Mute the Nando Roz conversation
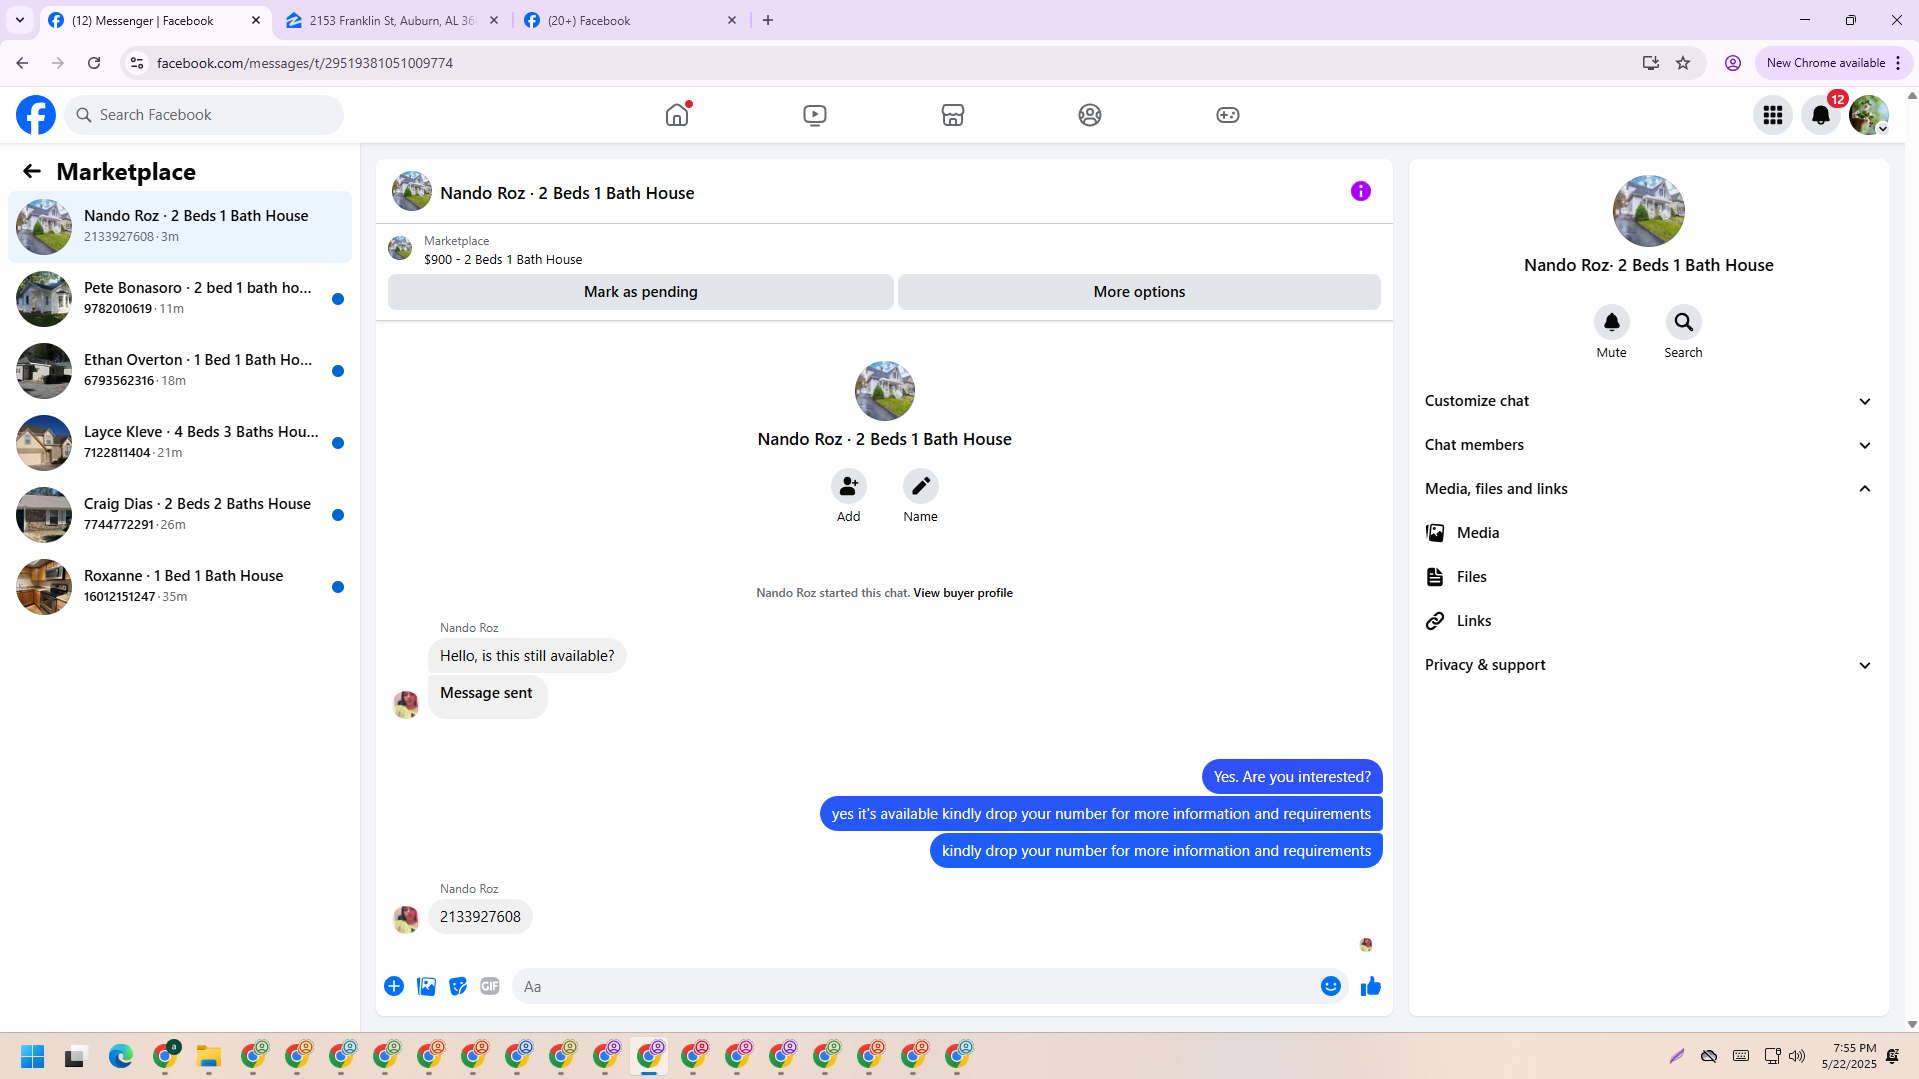The width and height of the screenshot is (1919, 1079). click(1612, 322)
